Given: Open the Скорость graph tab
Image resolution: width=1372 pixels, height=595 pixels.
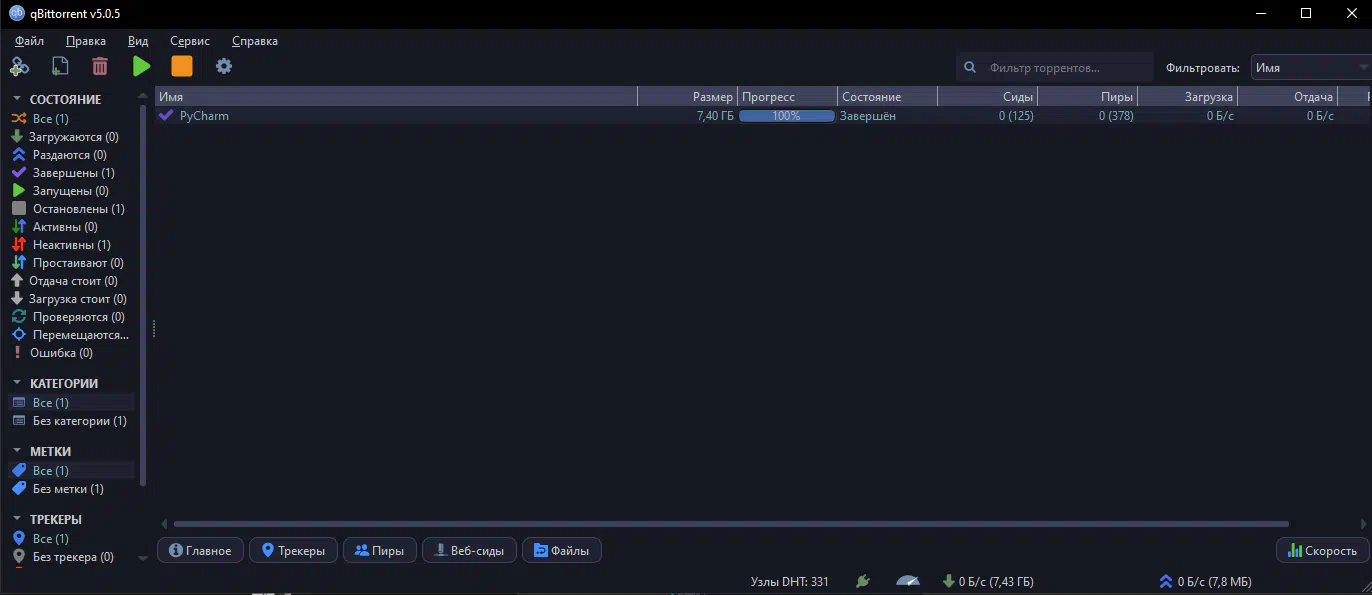Looking at the screenshot, I should point(1321,550).
